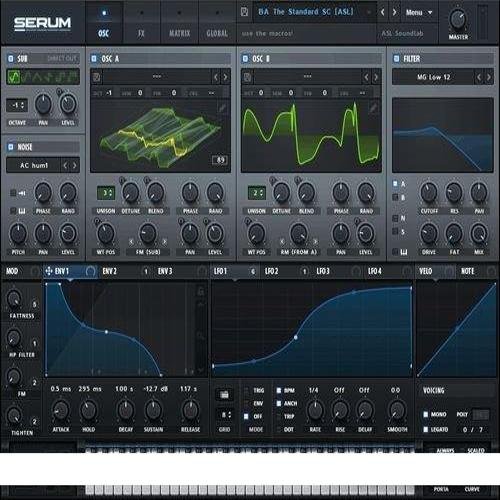The height and width of the screenshot is (500, 500).
Task: Disable the SUB oscillator power toggle
Action: [x=11, y=59]
